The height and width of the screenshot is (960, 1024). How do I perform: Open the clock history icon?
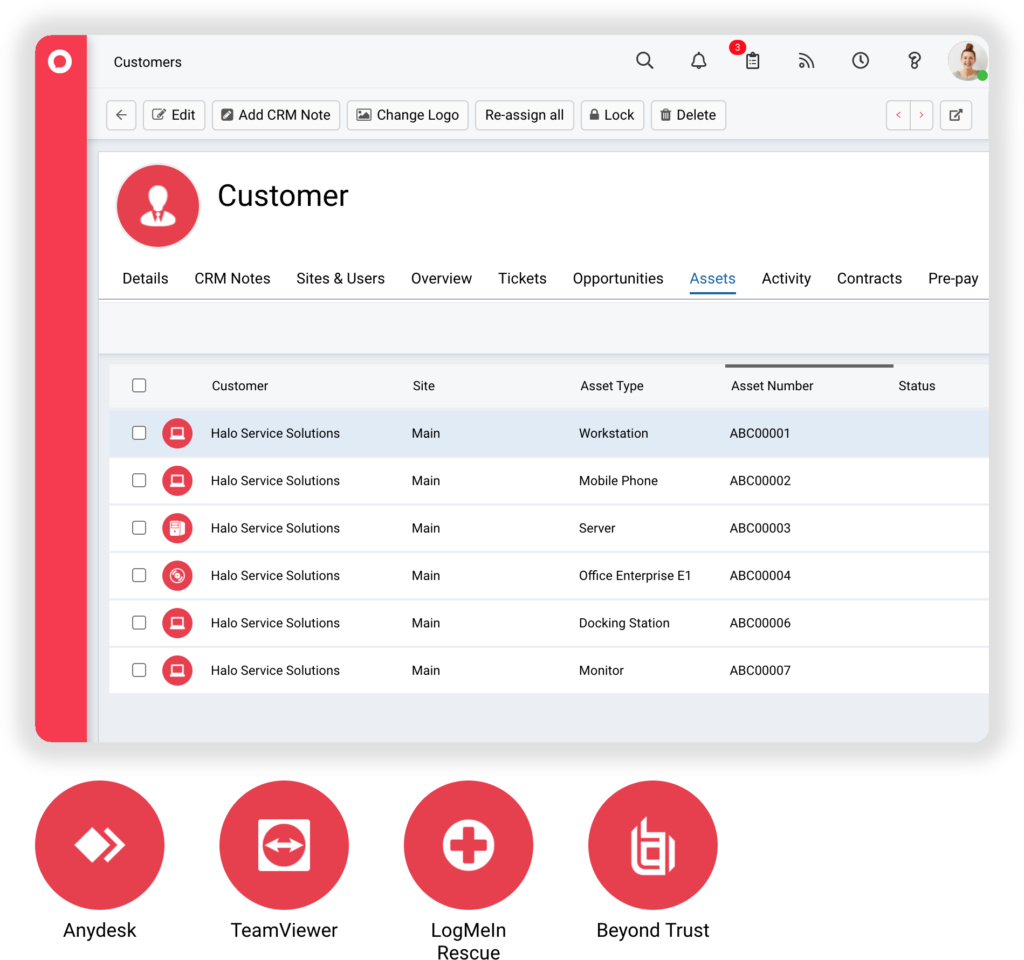tap(860, 61)
